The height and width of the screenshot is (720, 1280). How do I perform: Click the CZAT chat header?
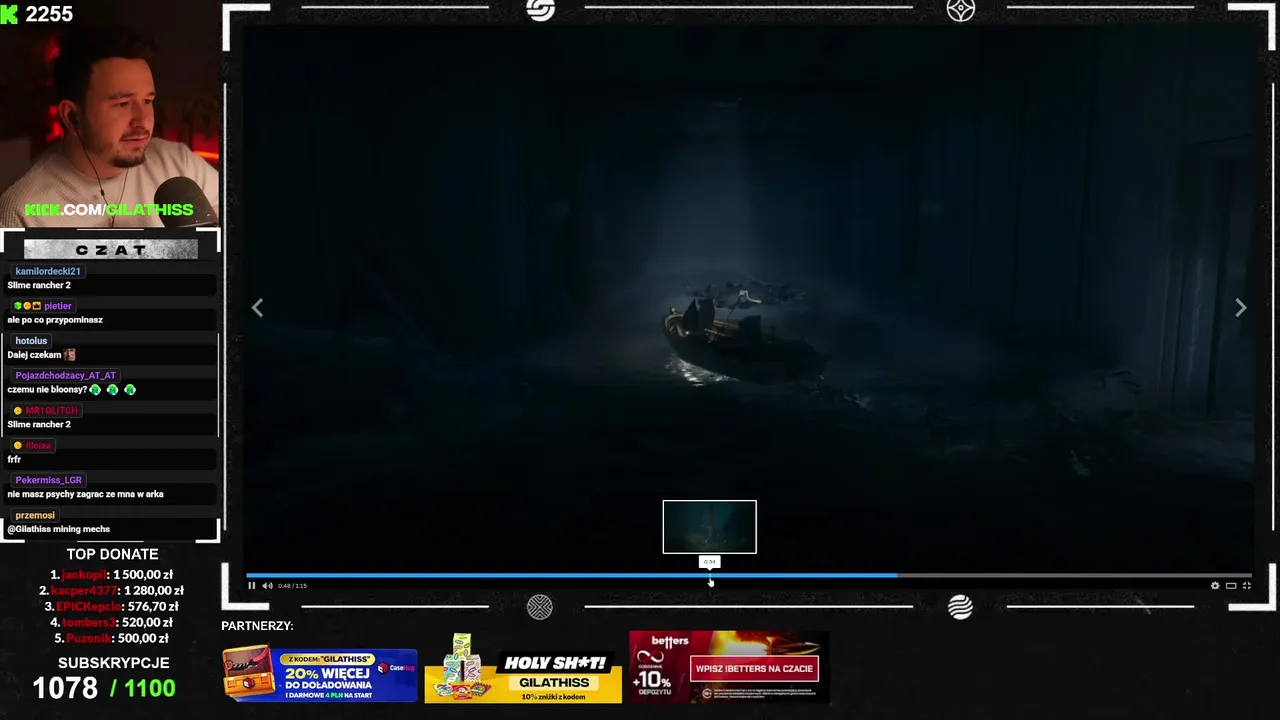(x=111, y=250)
